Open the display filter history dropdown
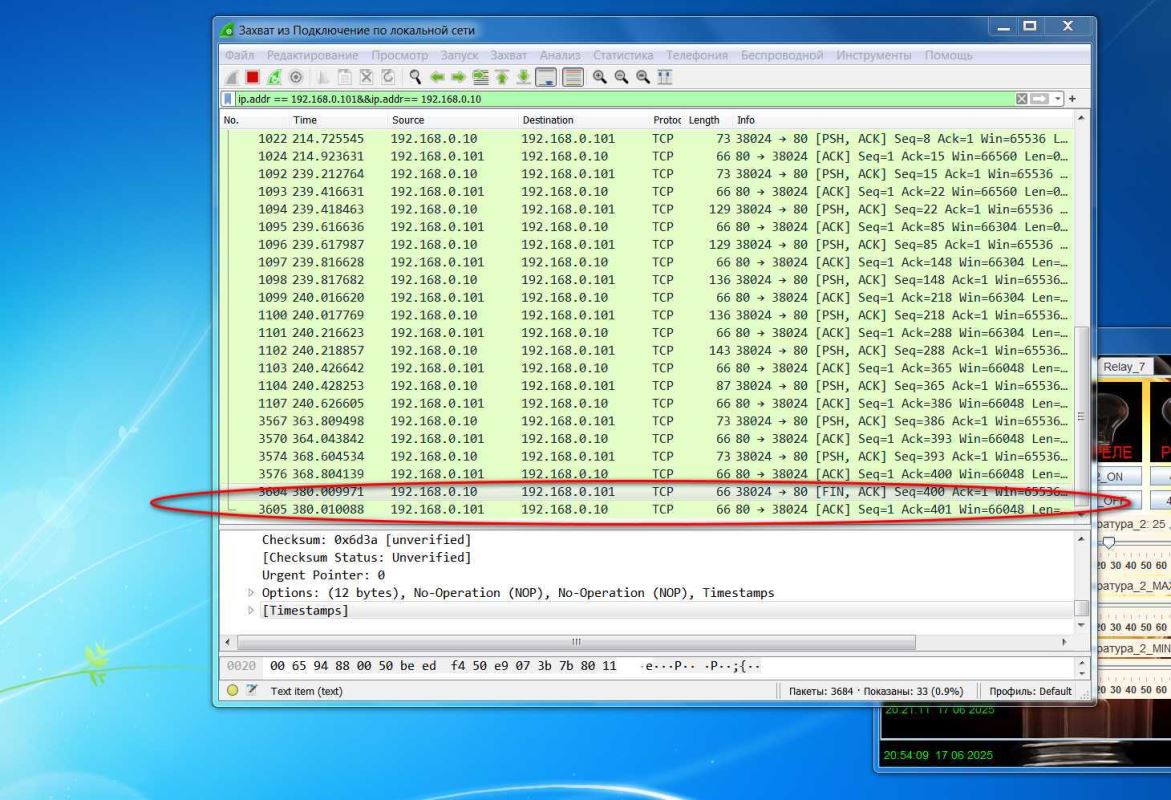The height and width of the screenshot is (800, 1171). click(1058, 99)
